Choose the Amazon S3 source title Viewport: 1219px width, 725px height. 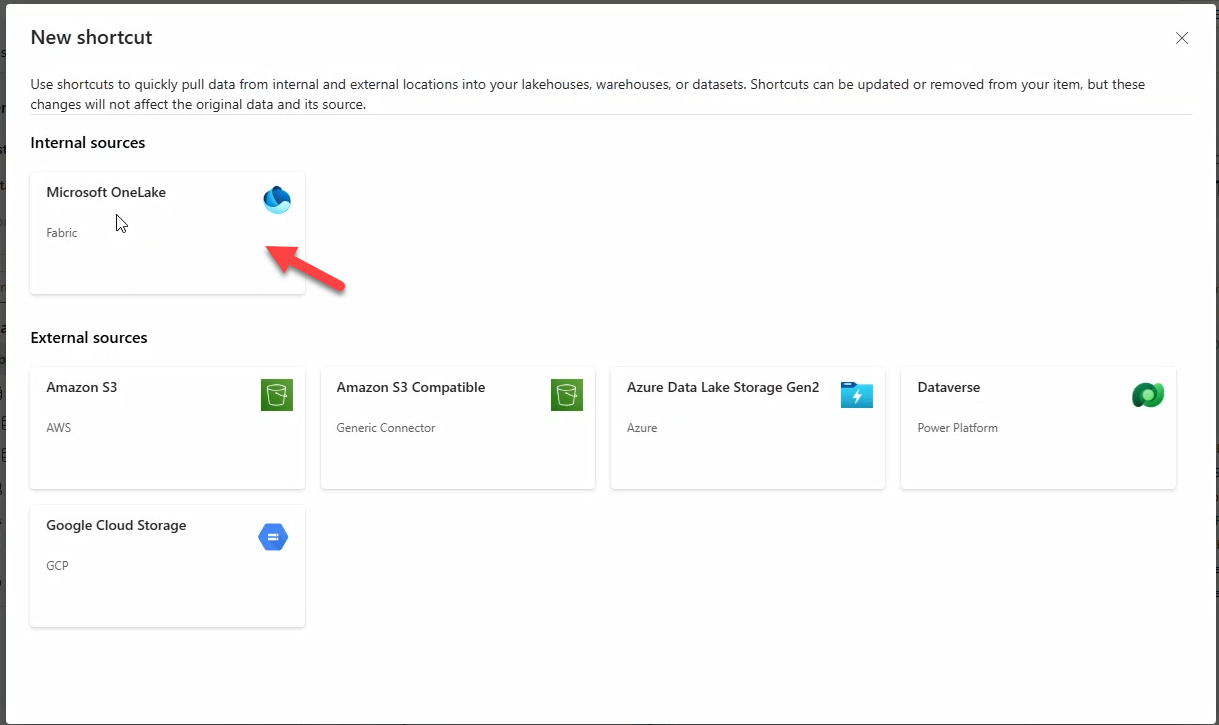pyautogui.click(x=82, y=387)
